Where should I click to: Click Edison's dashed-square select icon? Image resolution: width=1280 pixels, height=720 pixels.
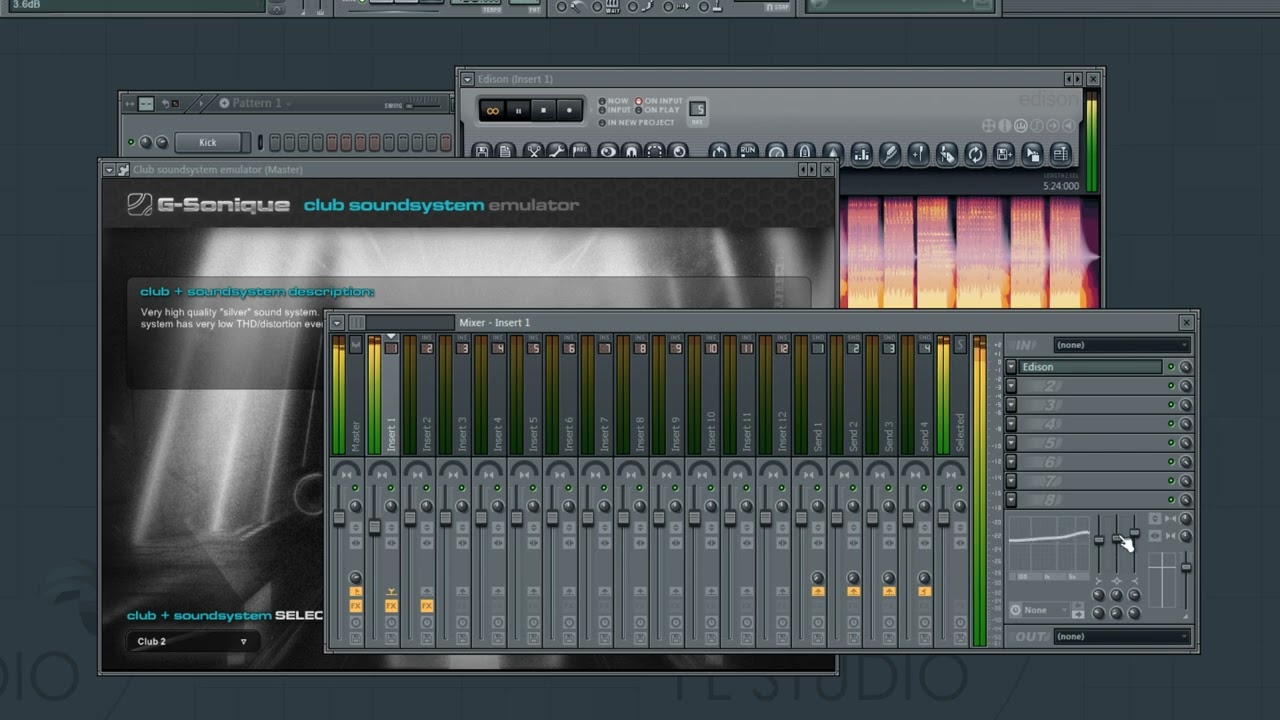tap(655, 152)
